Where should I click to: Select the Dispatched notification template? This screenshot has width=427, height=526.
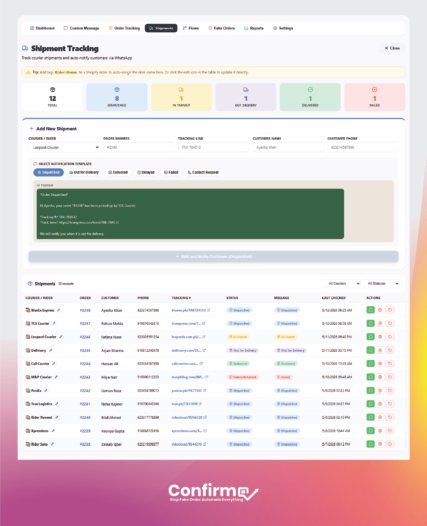(x=49, y=172)
